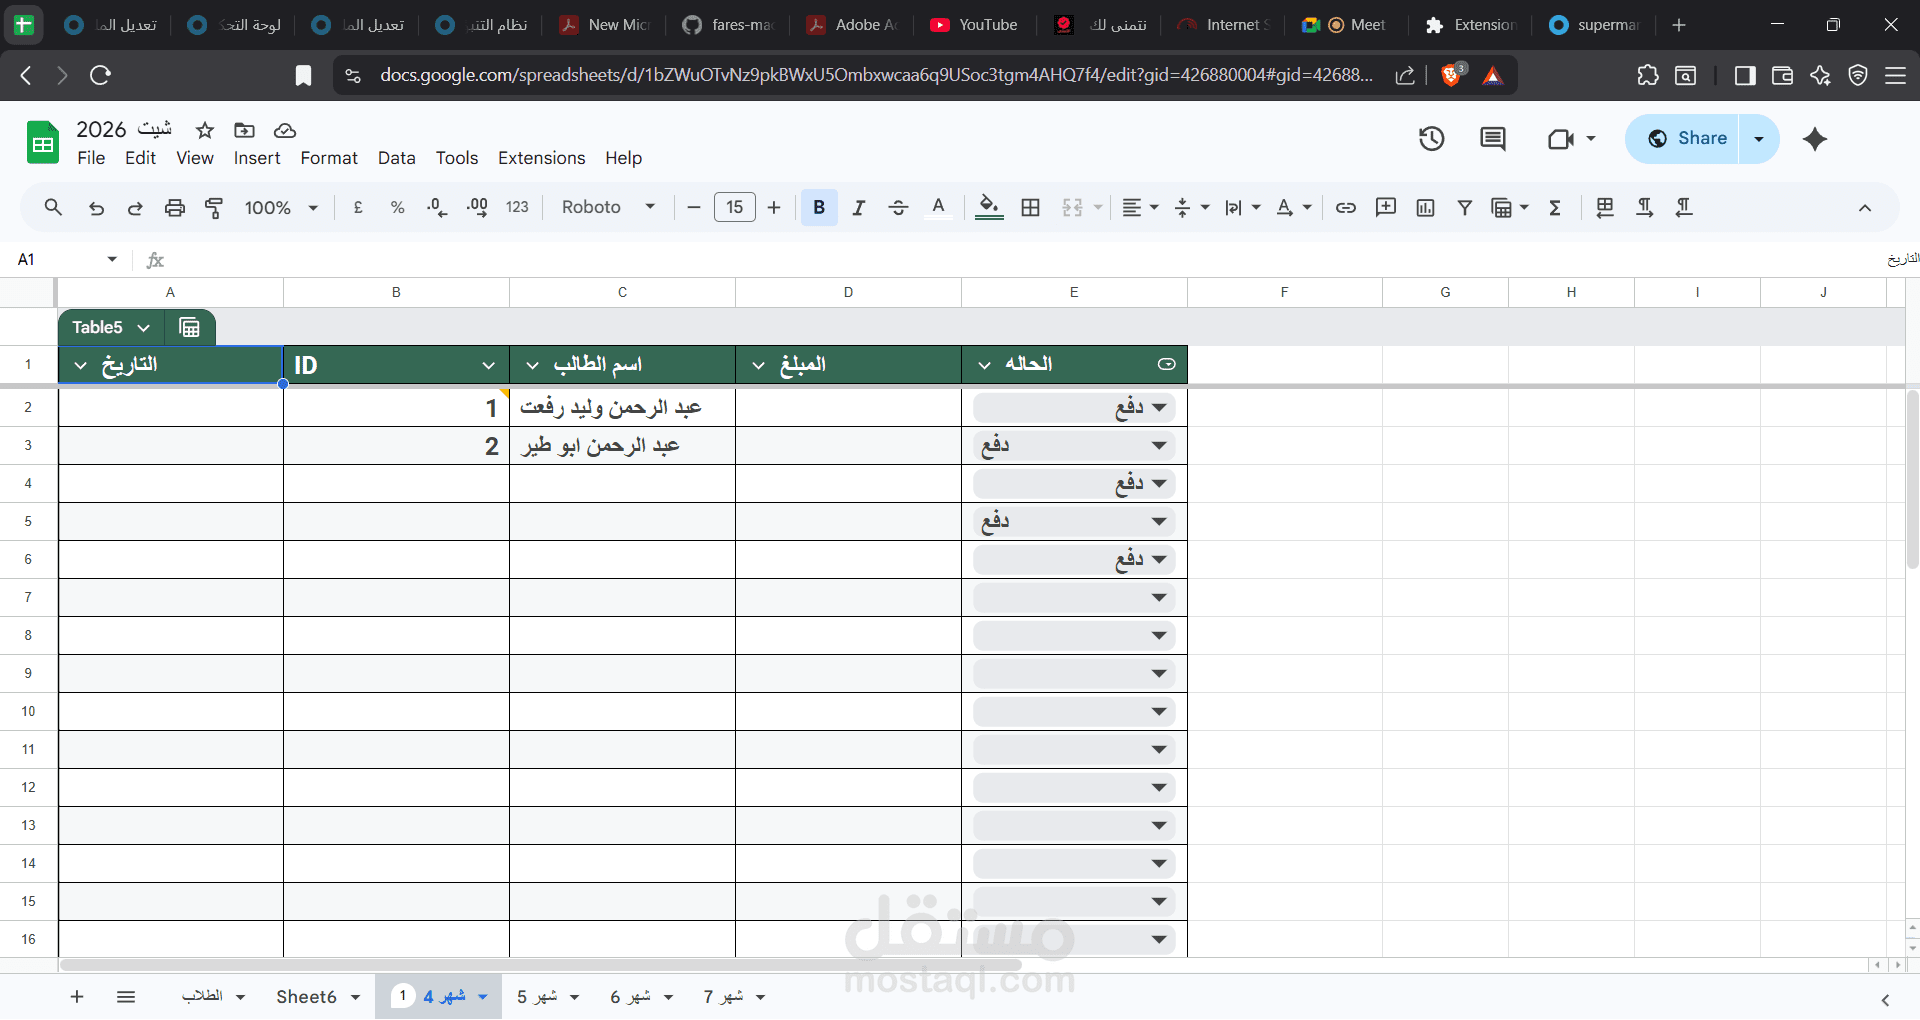Click the Share button
The image size is (1920, 1020).
[x=1683, y=139]
